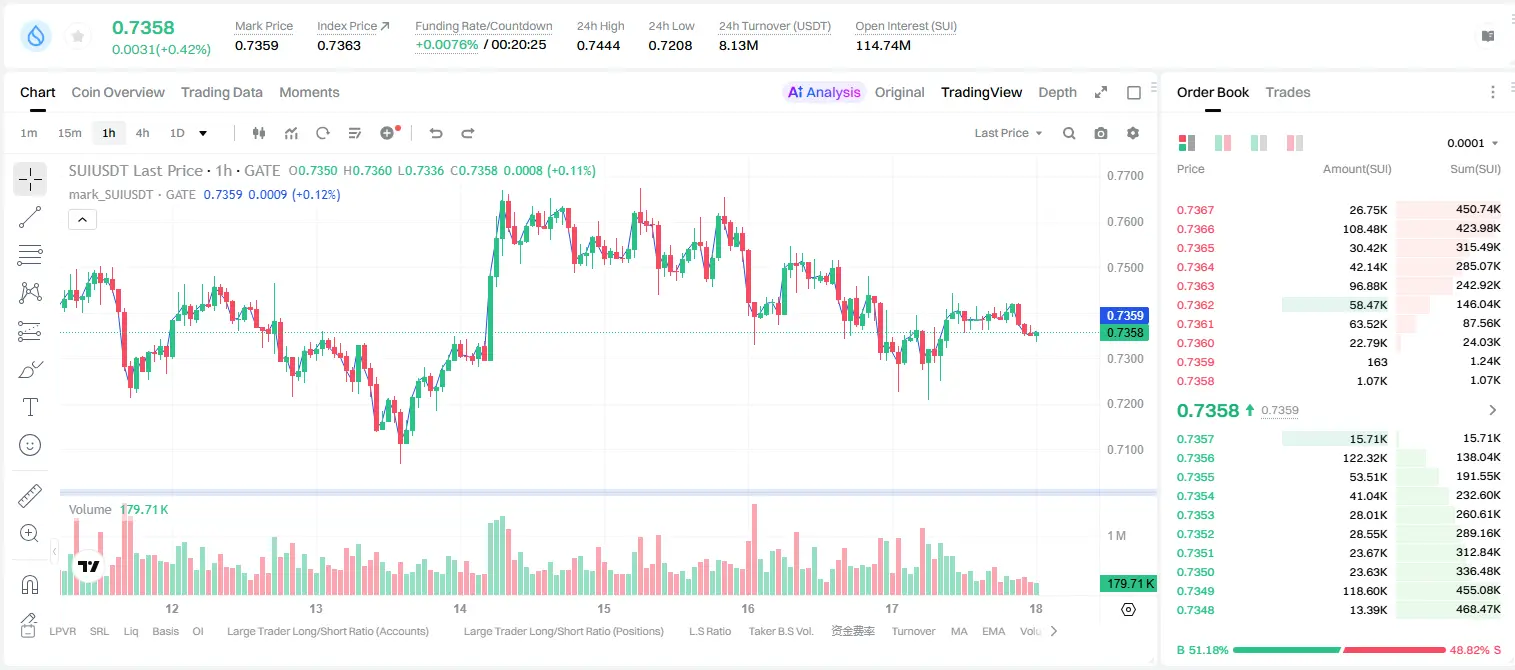This screenshot has width=1515, height=670.
Task: Activate the AI Analysis button
Action: click(x=824, y=92)
